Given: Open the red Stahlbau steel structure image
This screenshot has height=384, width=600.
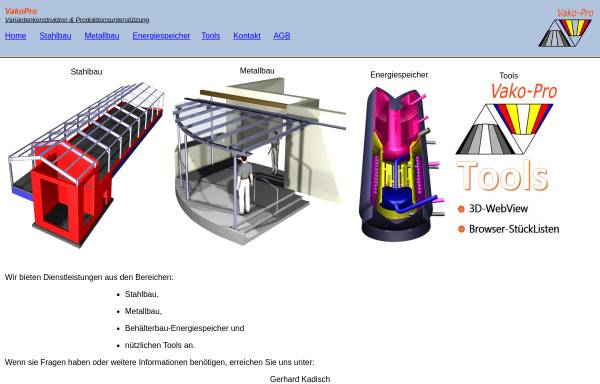Looking at the screenshot, I should [87, 164].
